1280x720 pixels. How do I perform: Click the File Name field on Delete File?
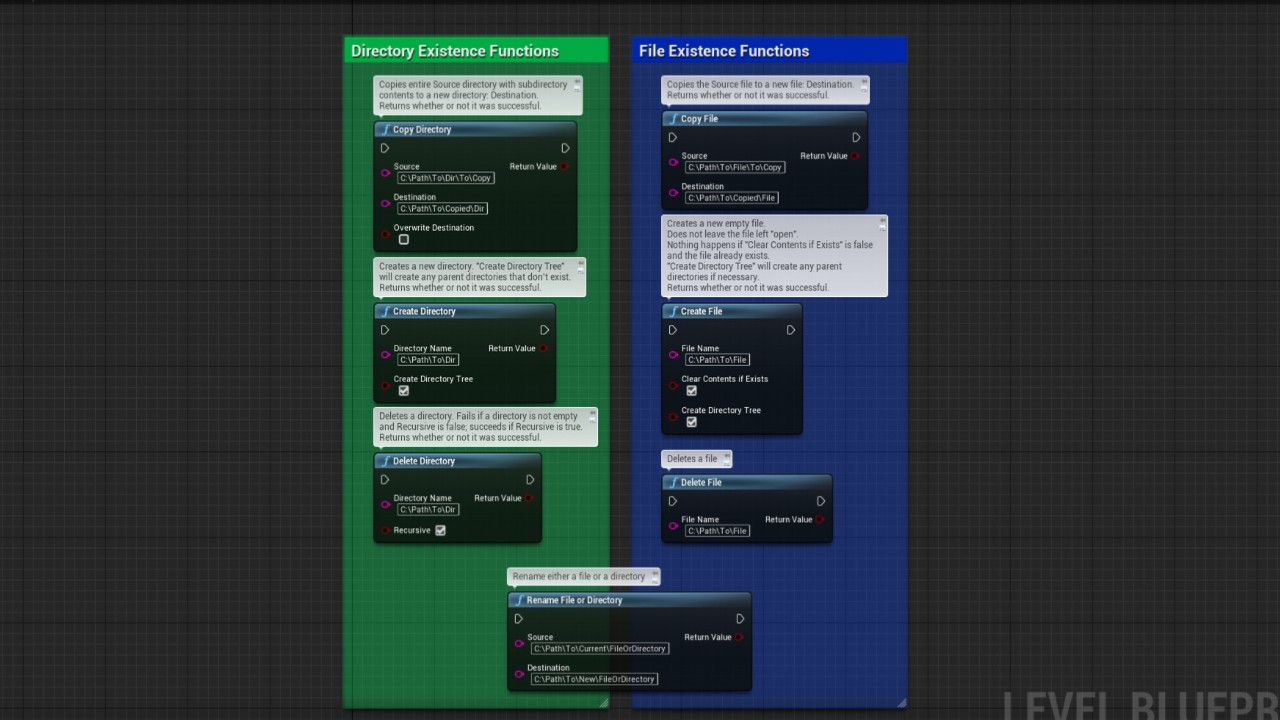[x=718, y=531]
